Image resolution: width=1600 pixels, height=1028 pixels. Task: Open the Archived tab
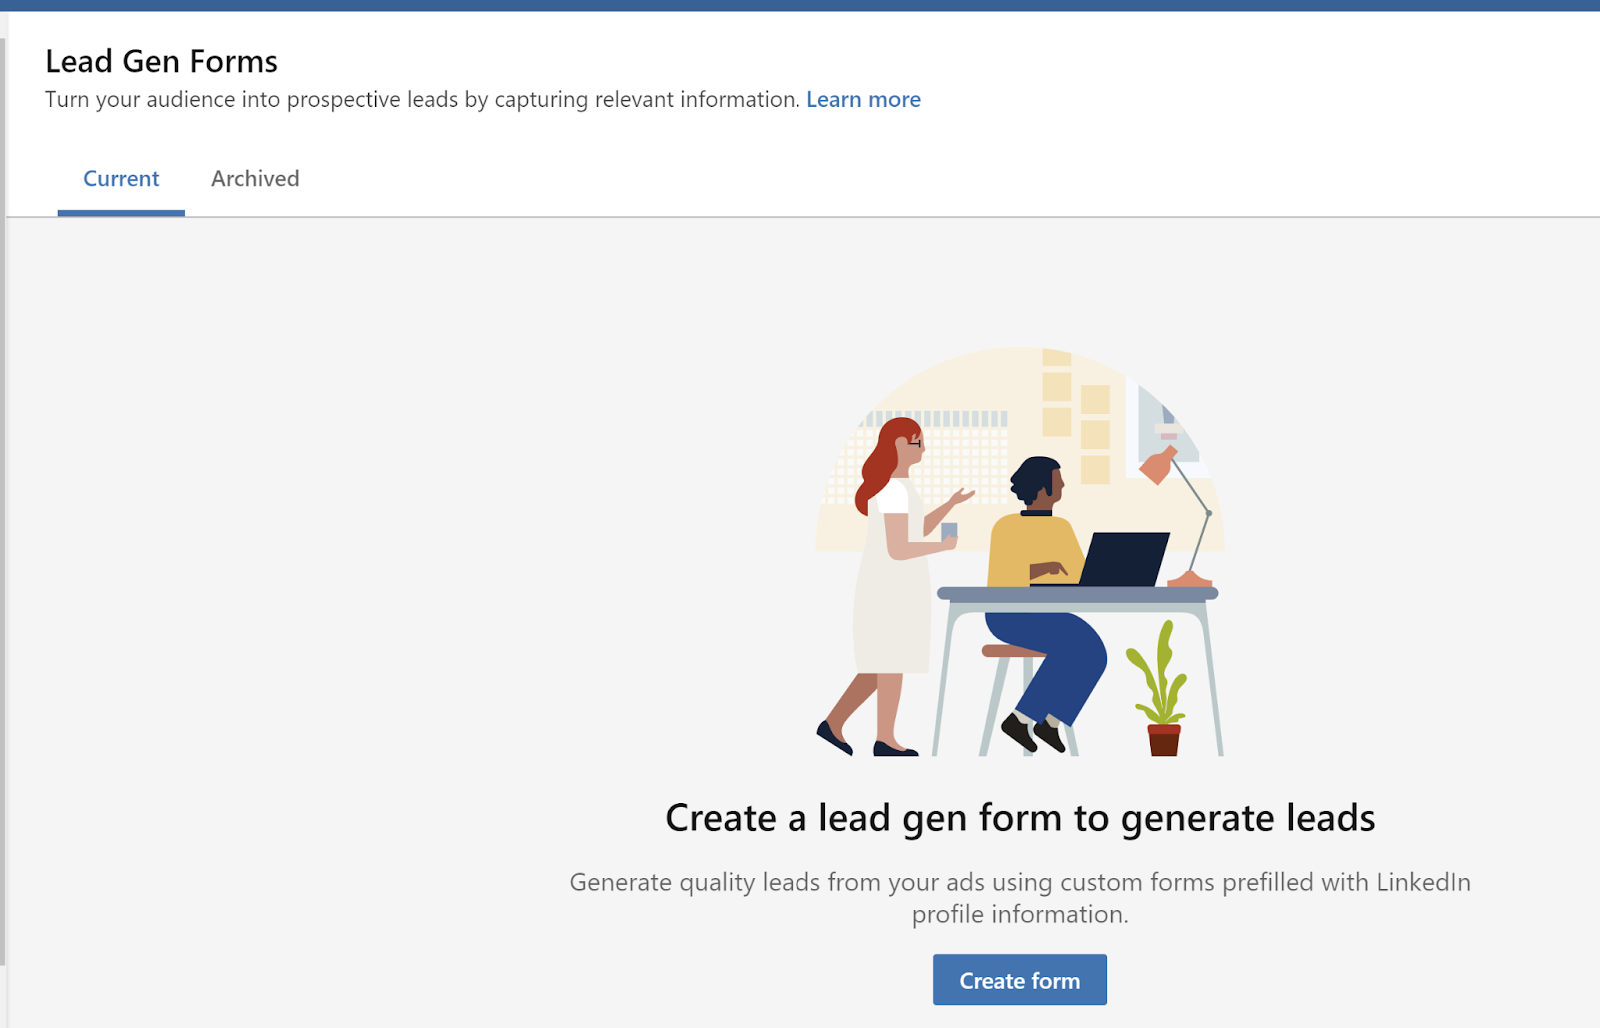(255, 179)
